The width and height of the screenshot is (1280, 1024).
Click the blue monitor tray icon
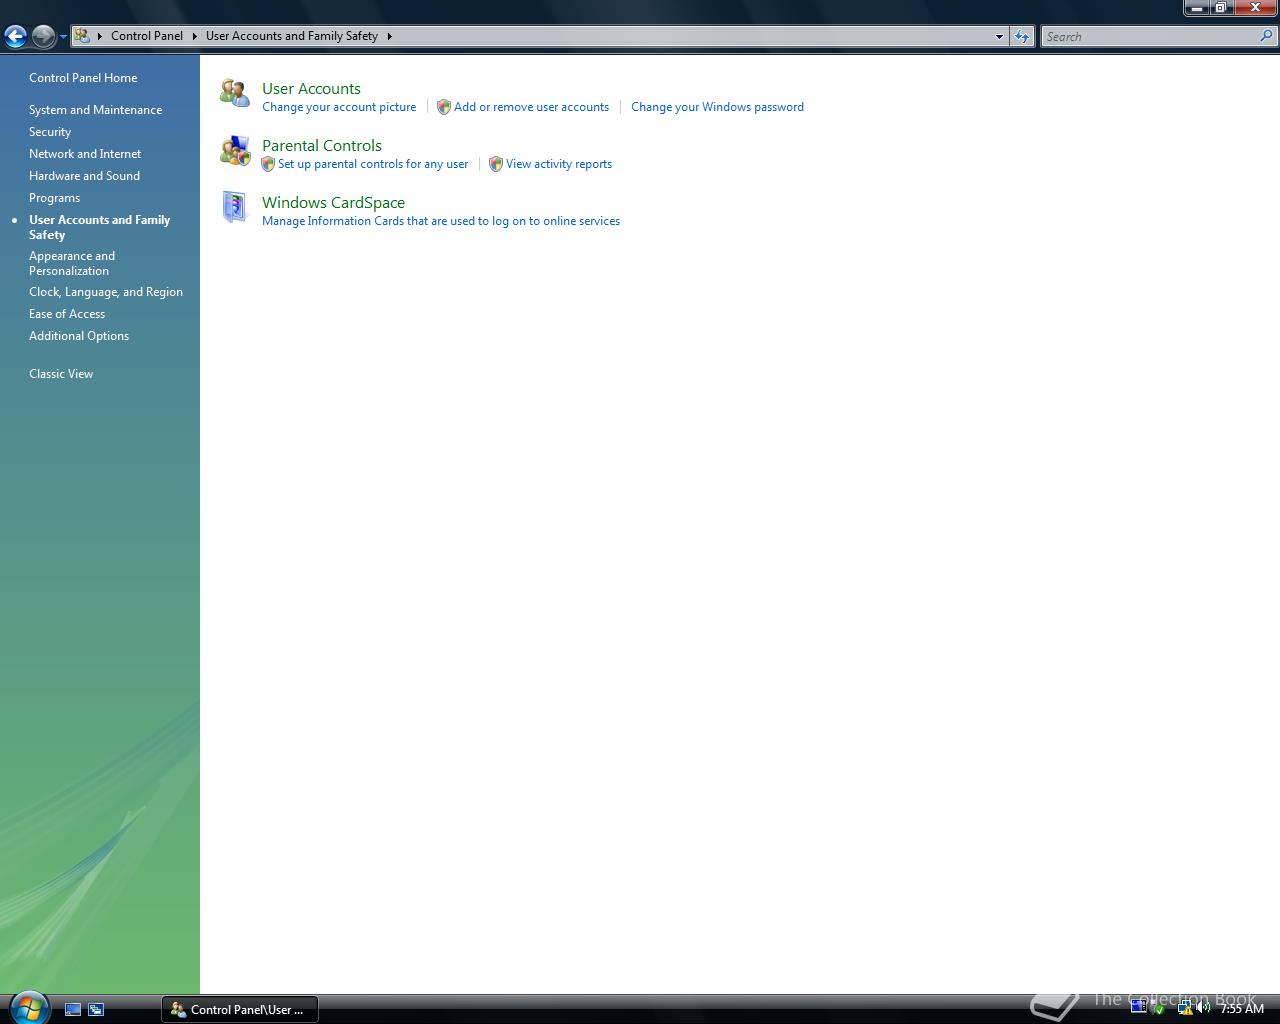[x=1139, y=1006]
